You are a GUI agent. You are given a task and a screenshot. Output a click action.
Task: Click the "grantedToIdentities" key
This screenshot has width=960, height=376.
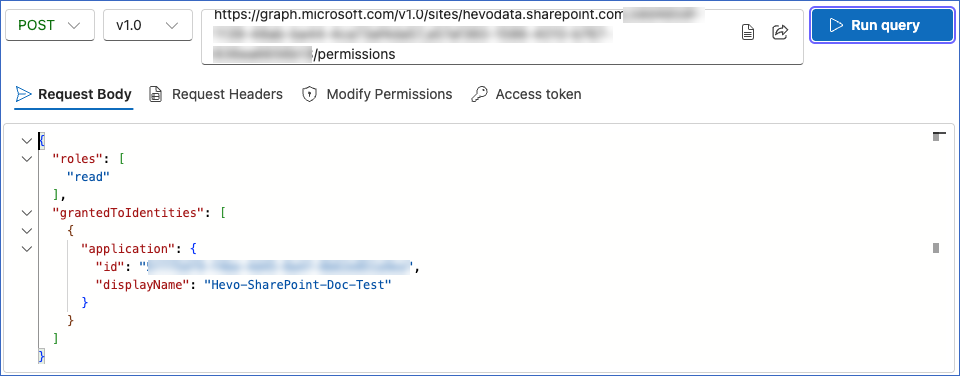point(127,212)
